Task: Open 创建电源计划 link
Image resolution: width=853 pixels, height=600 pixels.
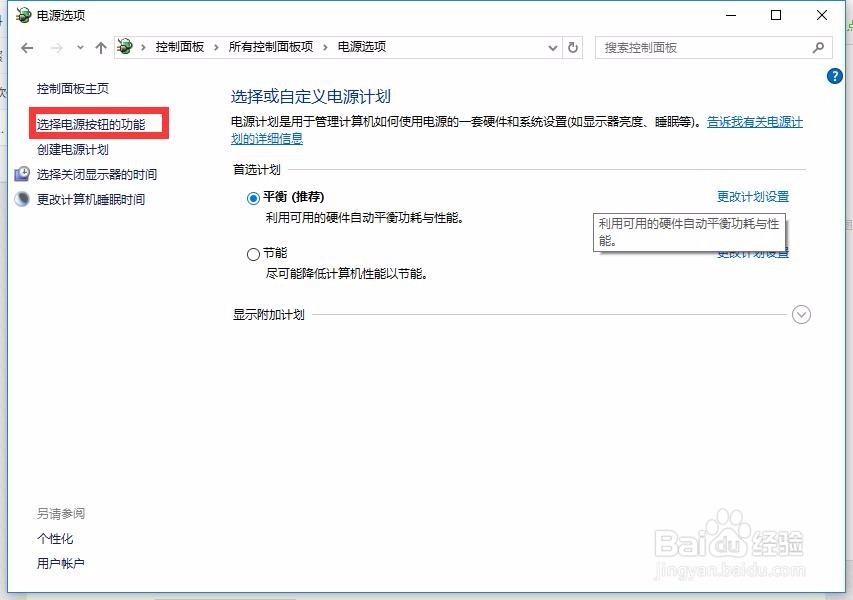Action: (x=73, y=150)
